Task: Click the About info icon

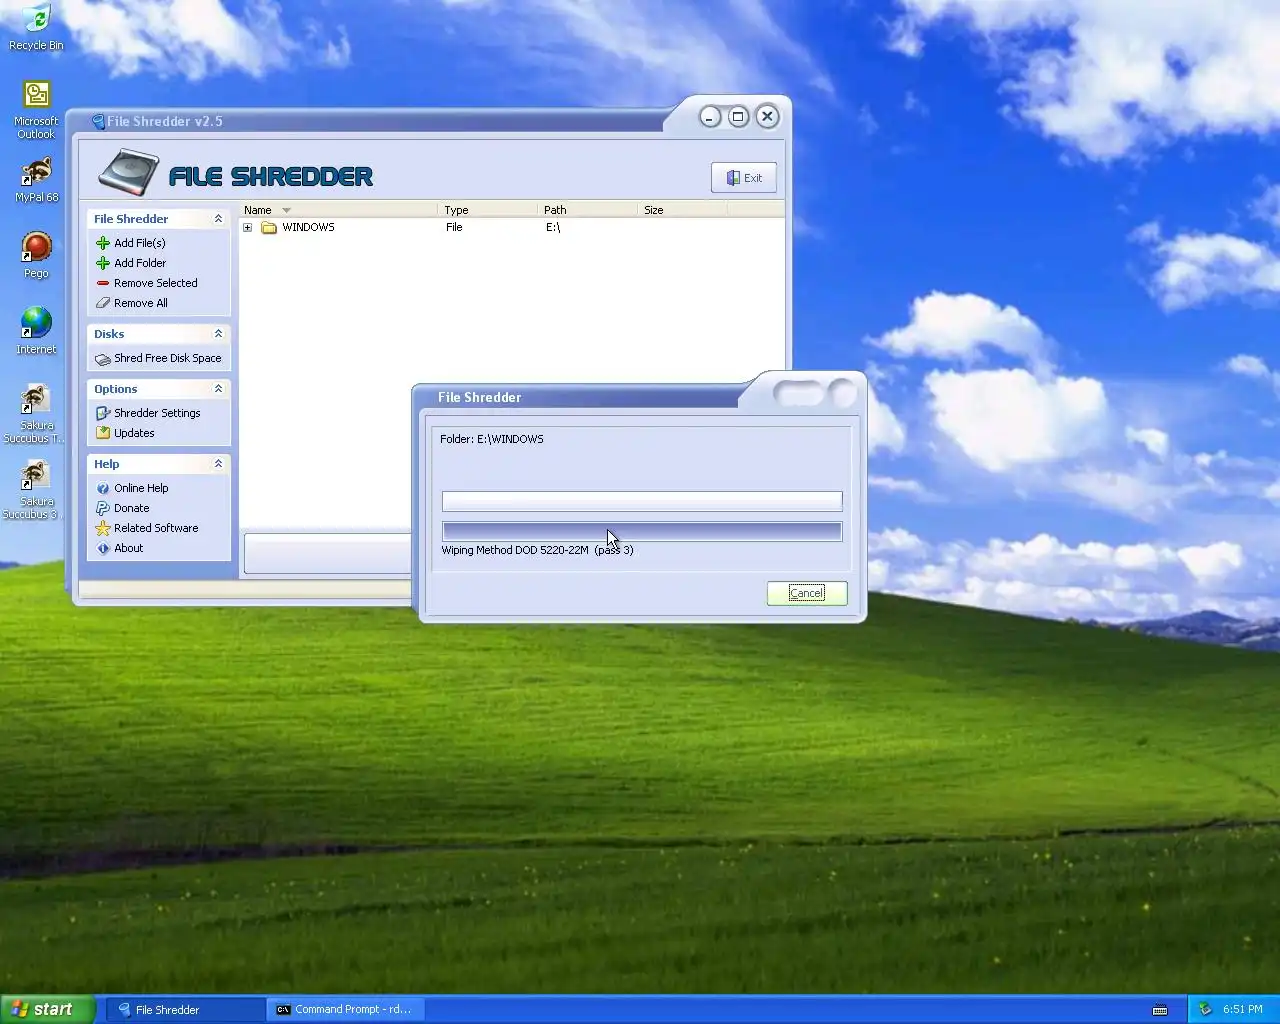Action: (103, 548)
